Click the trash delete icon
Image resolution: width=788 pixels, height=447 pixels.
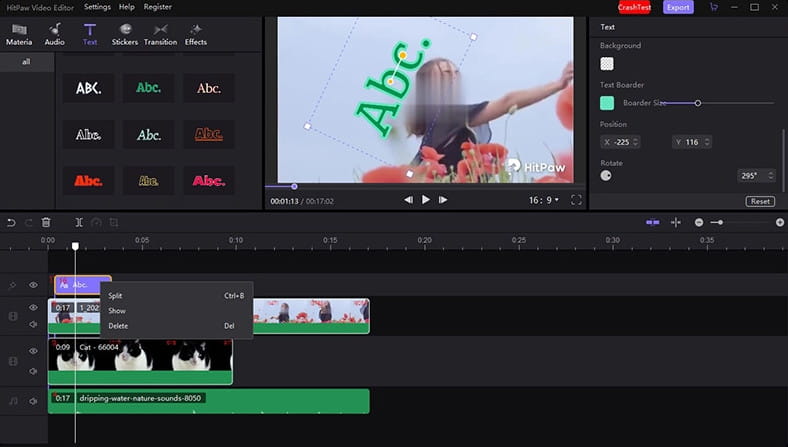click(x=46, y=222)
